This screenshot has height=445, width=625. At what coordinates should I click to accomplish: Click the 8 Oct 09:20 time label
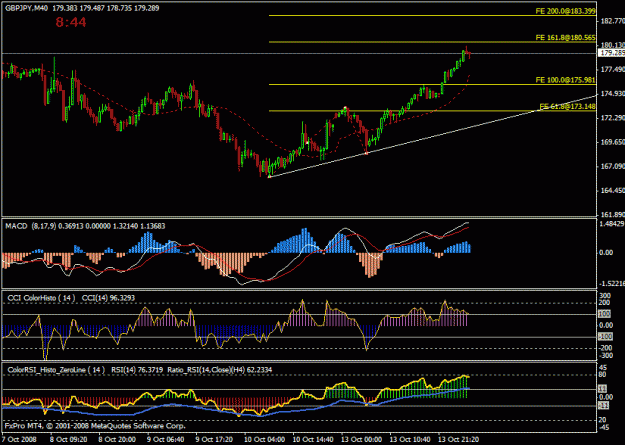click(x=71, y=439)
